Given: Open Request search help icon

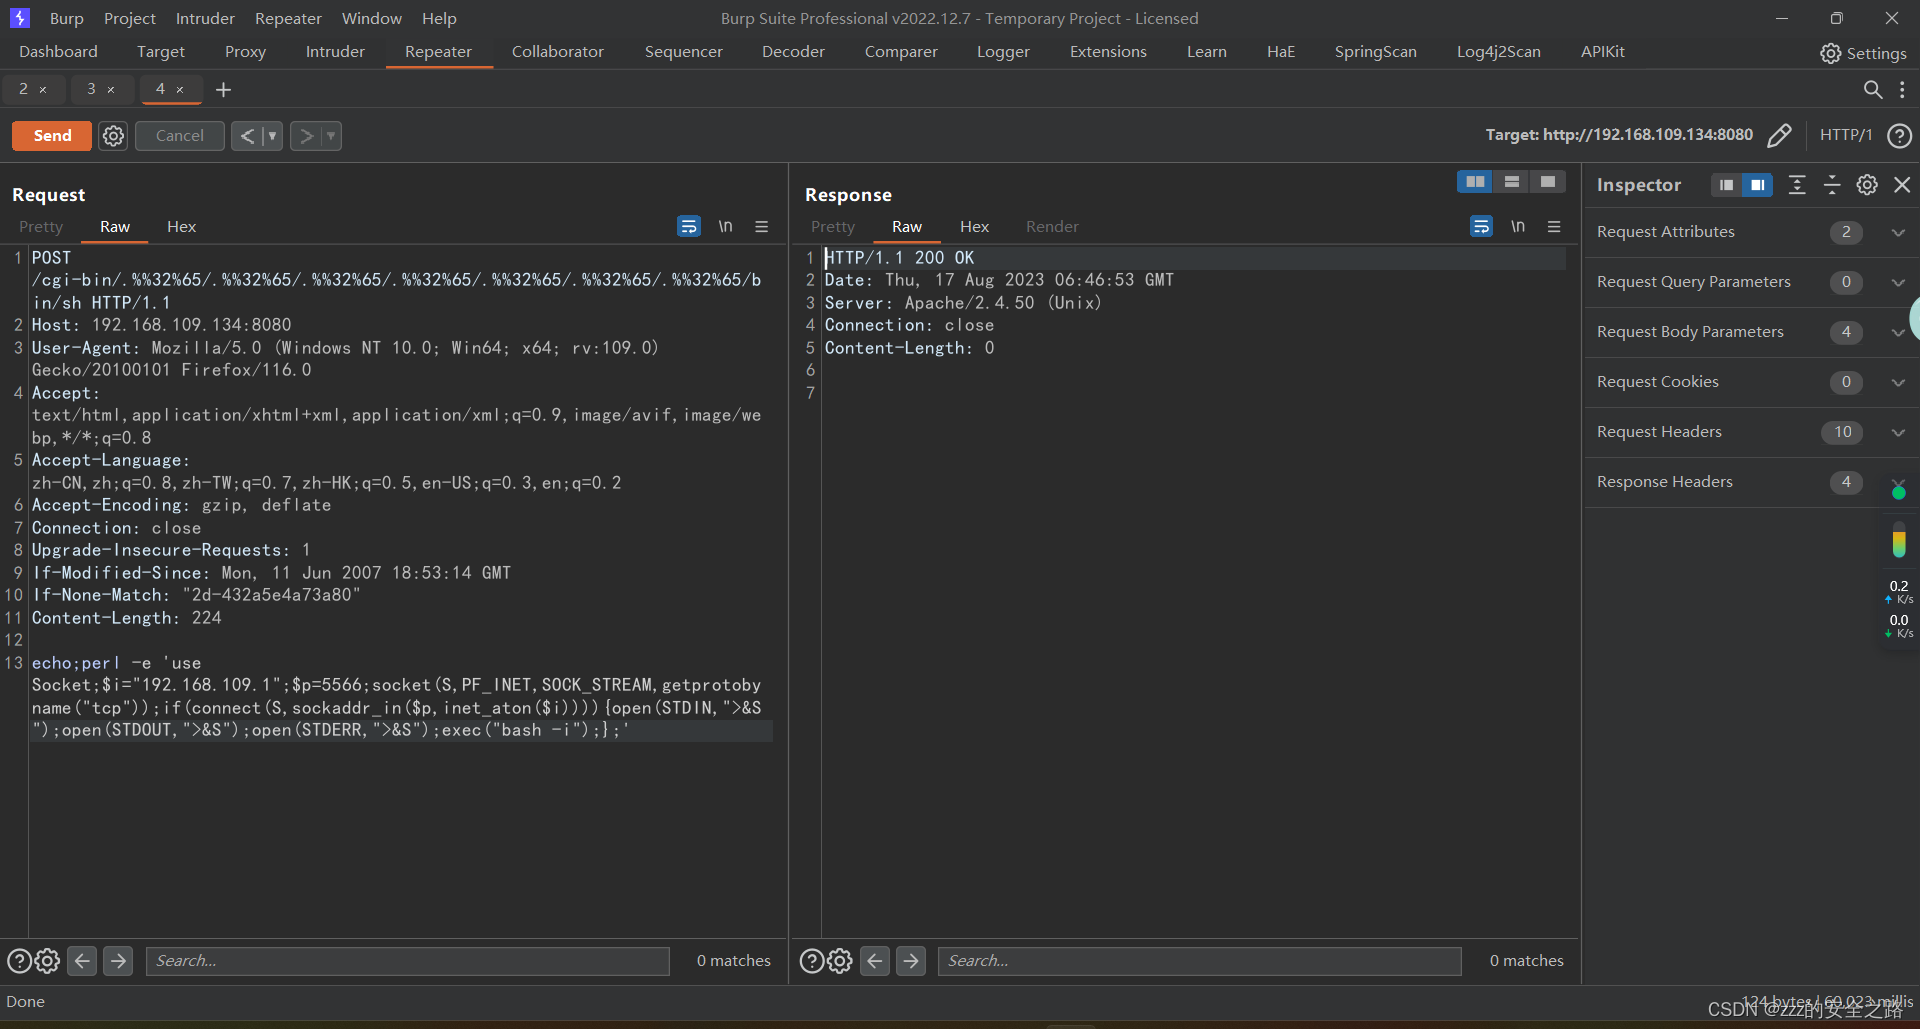Looking at the screenshot, I should 19,961.
